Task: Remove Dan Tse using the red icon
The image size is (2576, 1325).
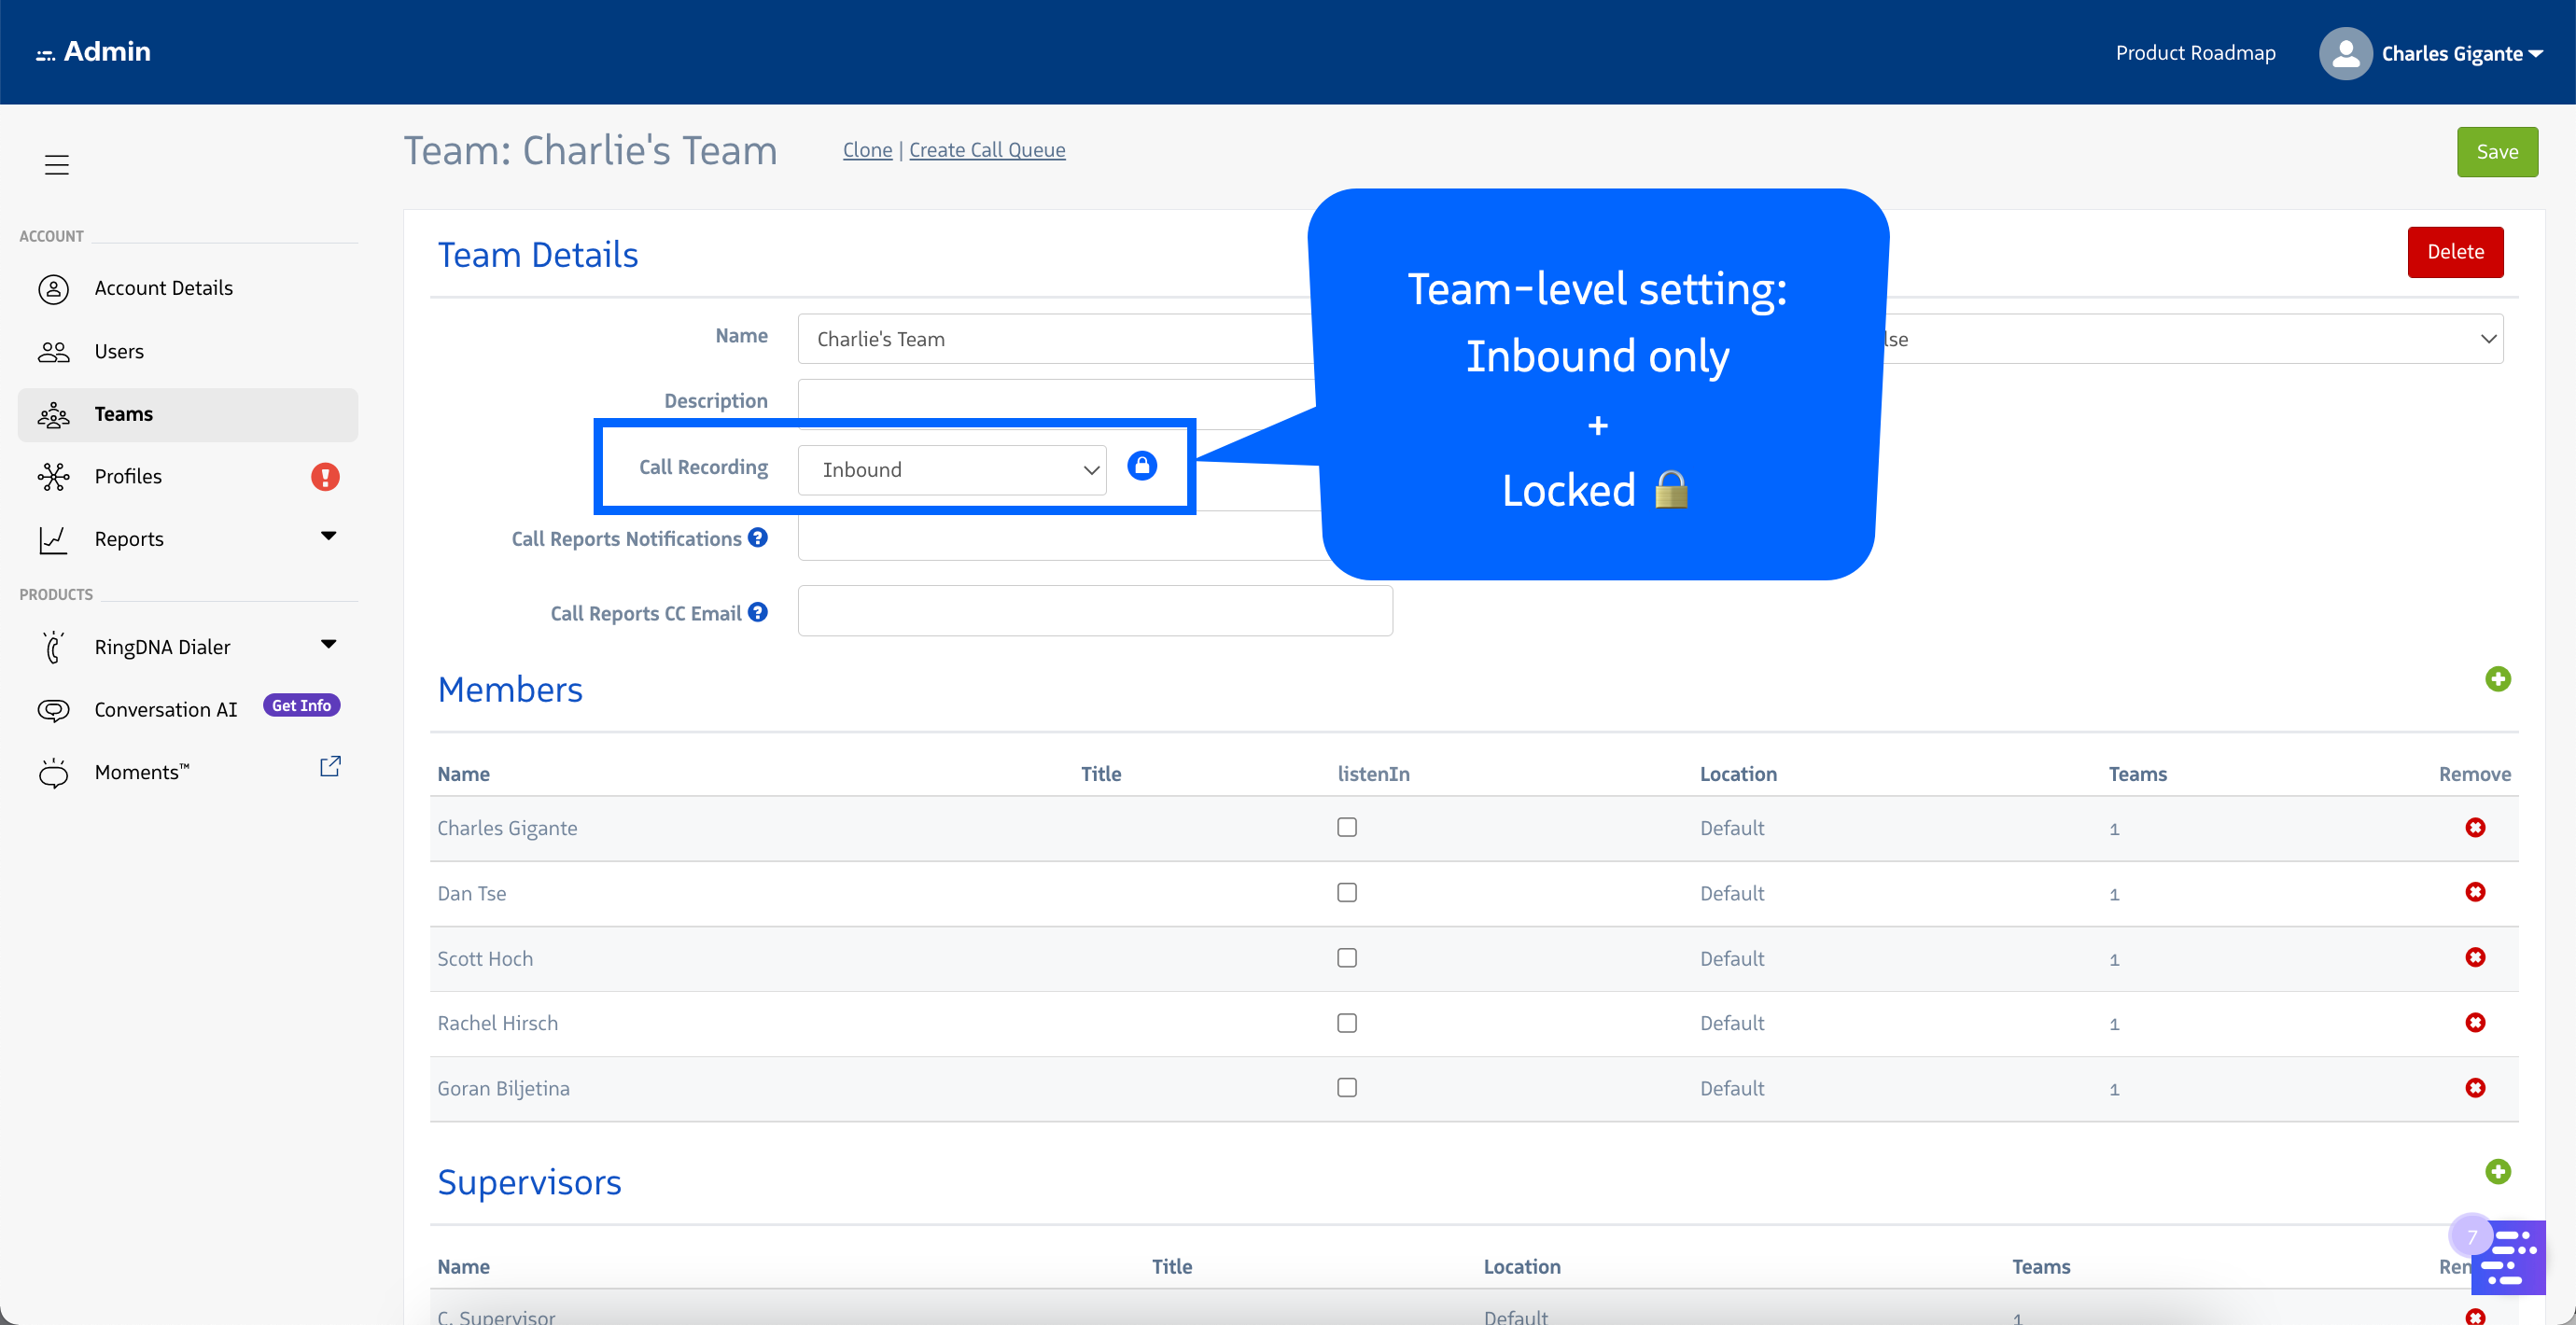Action: 2475,892
